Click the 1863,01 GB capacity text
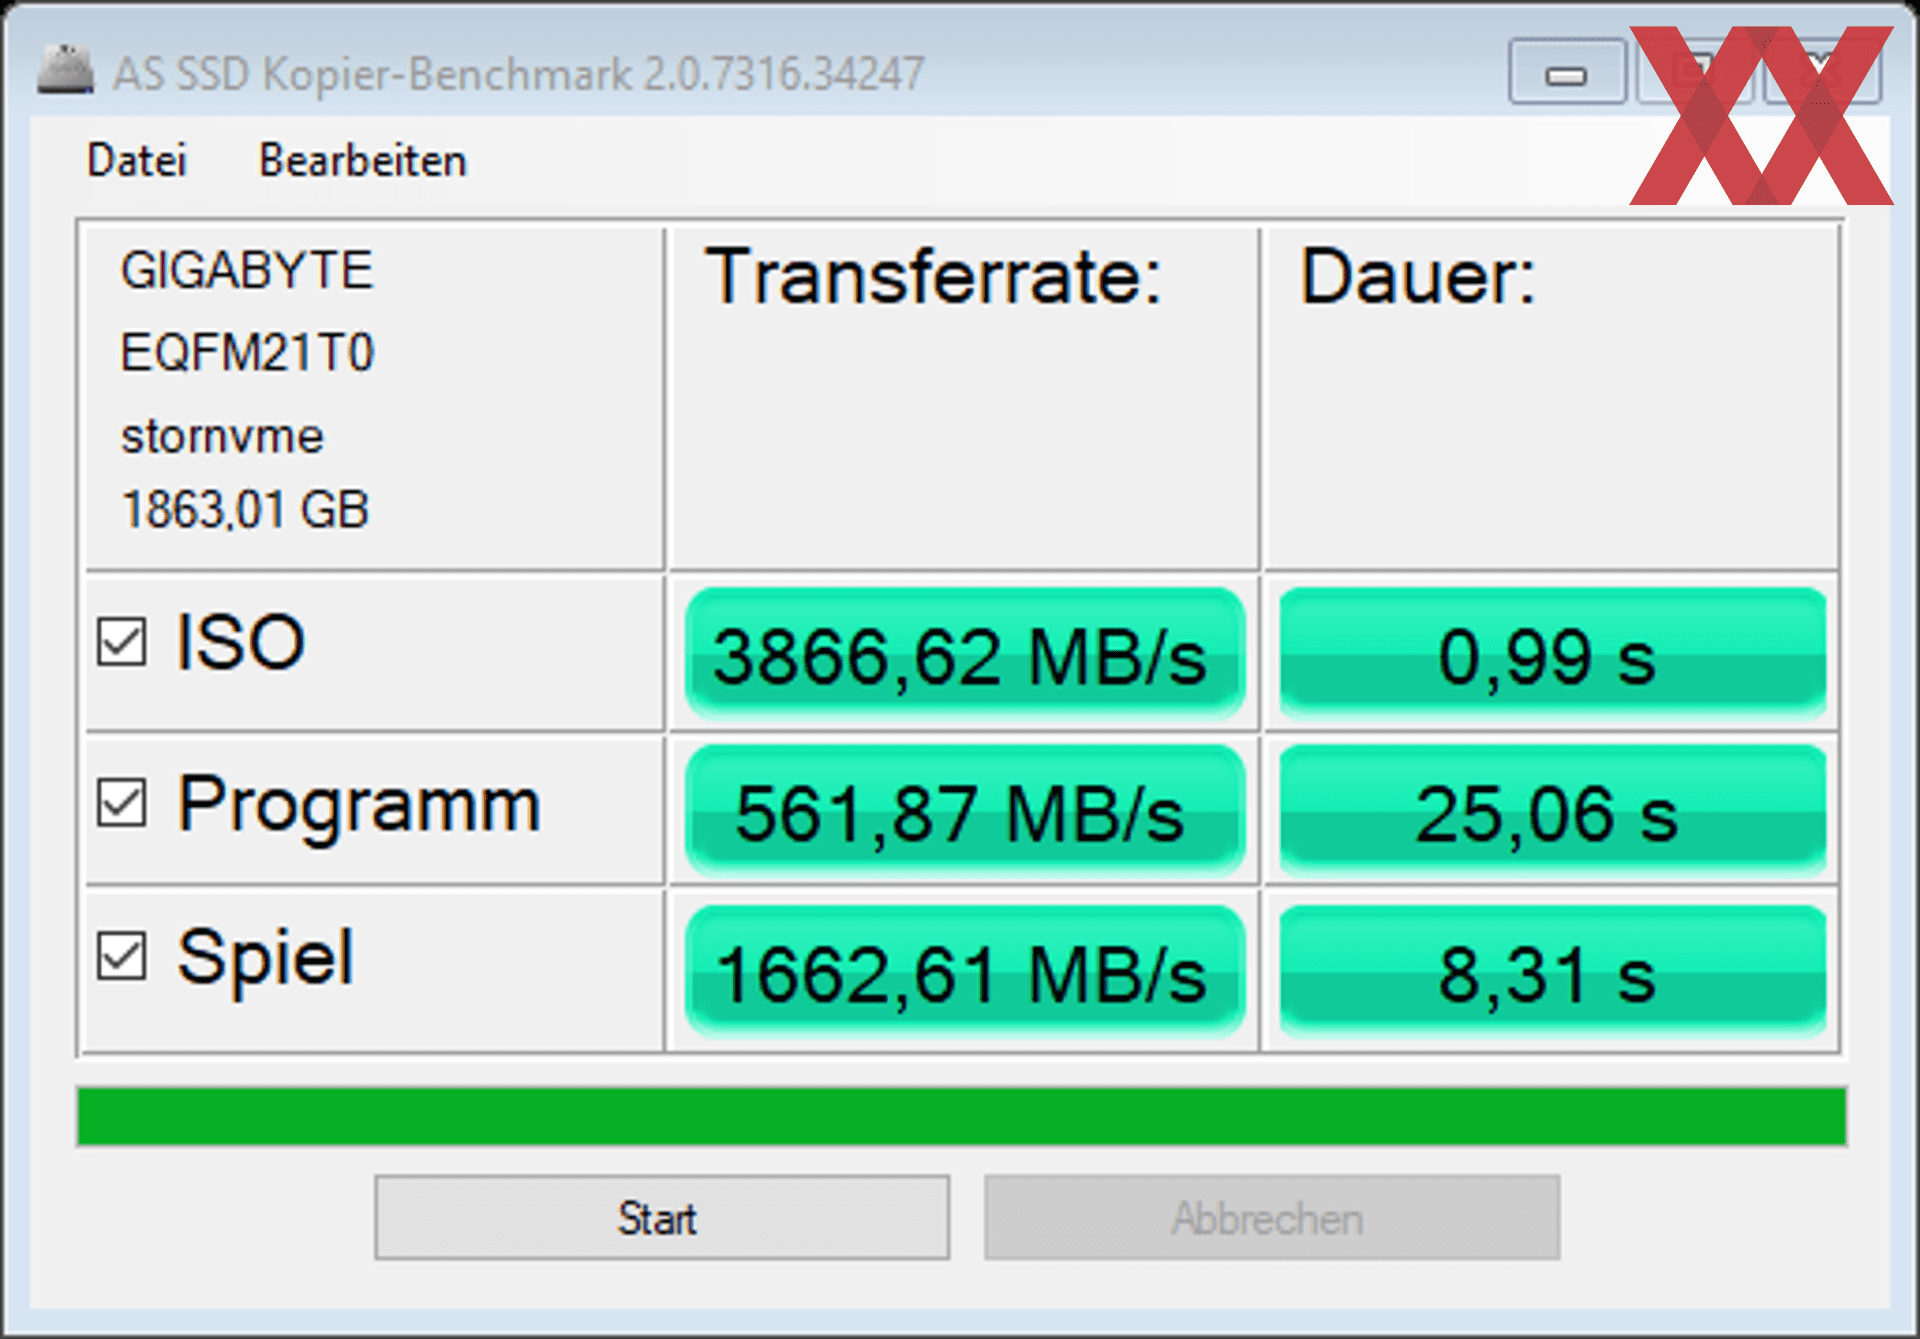Viewport: 1920px width, 1339px height. coord(245,510)
